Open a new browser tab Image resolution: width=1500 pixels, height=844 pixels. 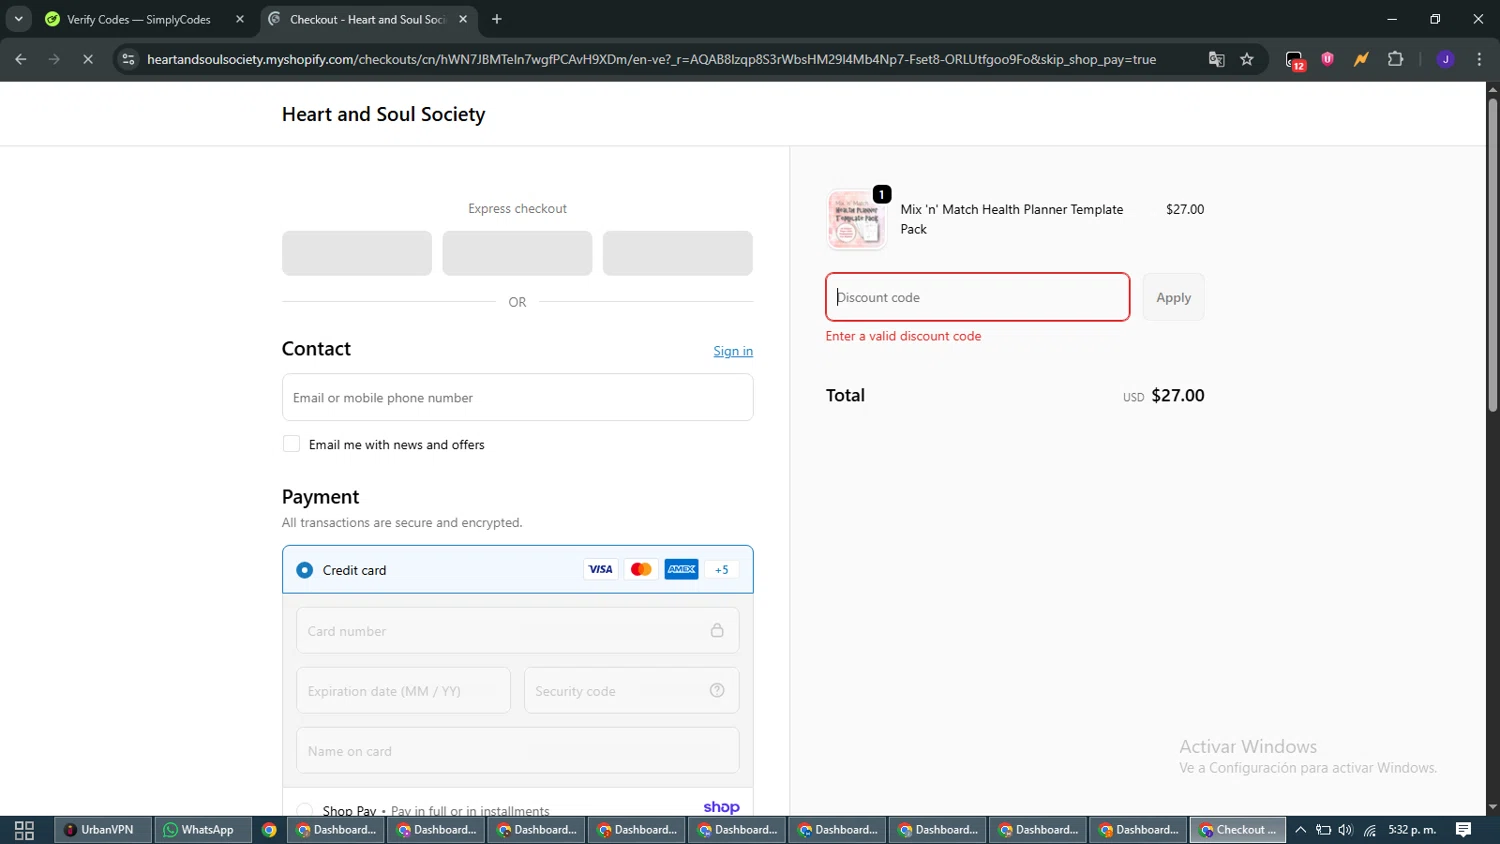(x=497, y=19)
